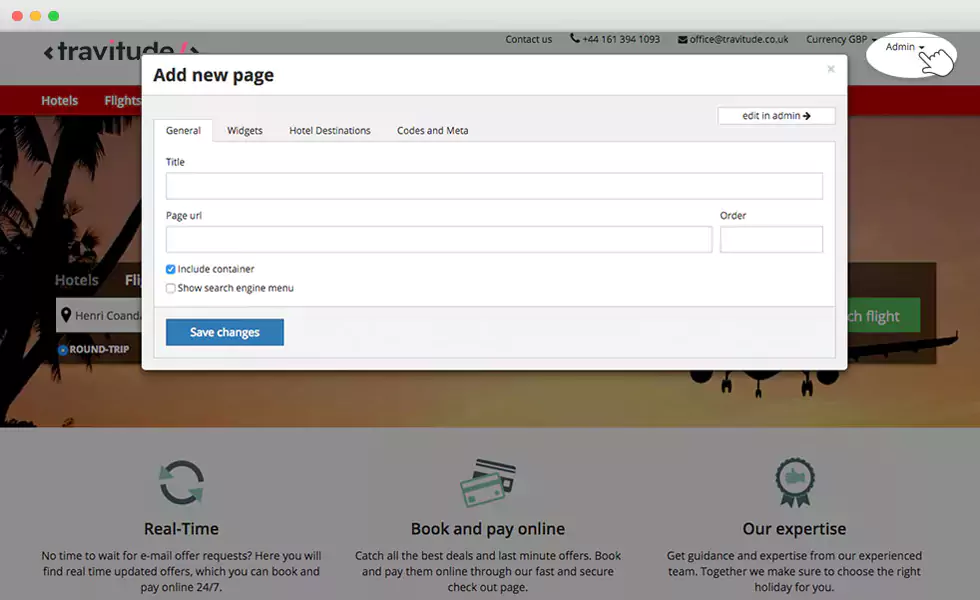This screenshot has height=600, width=980.
Task: Open the edit in admin link
Action: [x=776, y=115]
